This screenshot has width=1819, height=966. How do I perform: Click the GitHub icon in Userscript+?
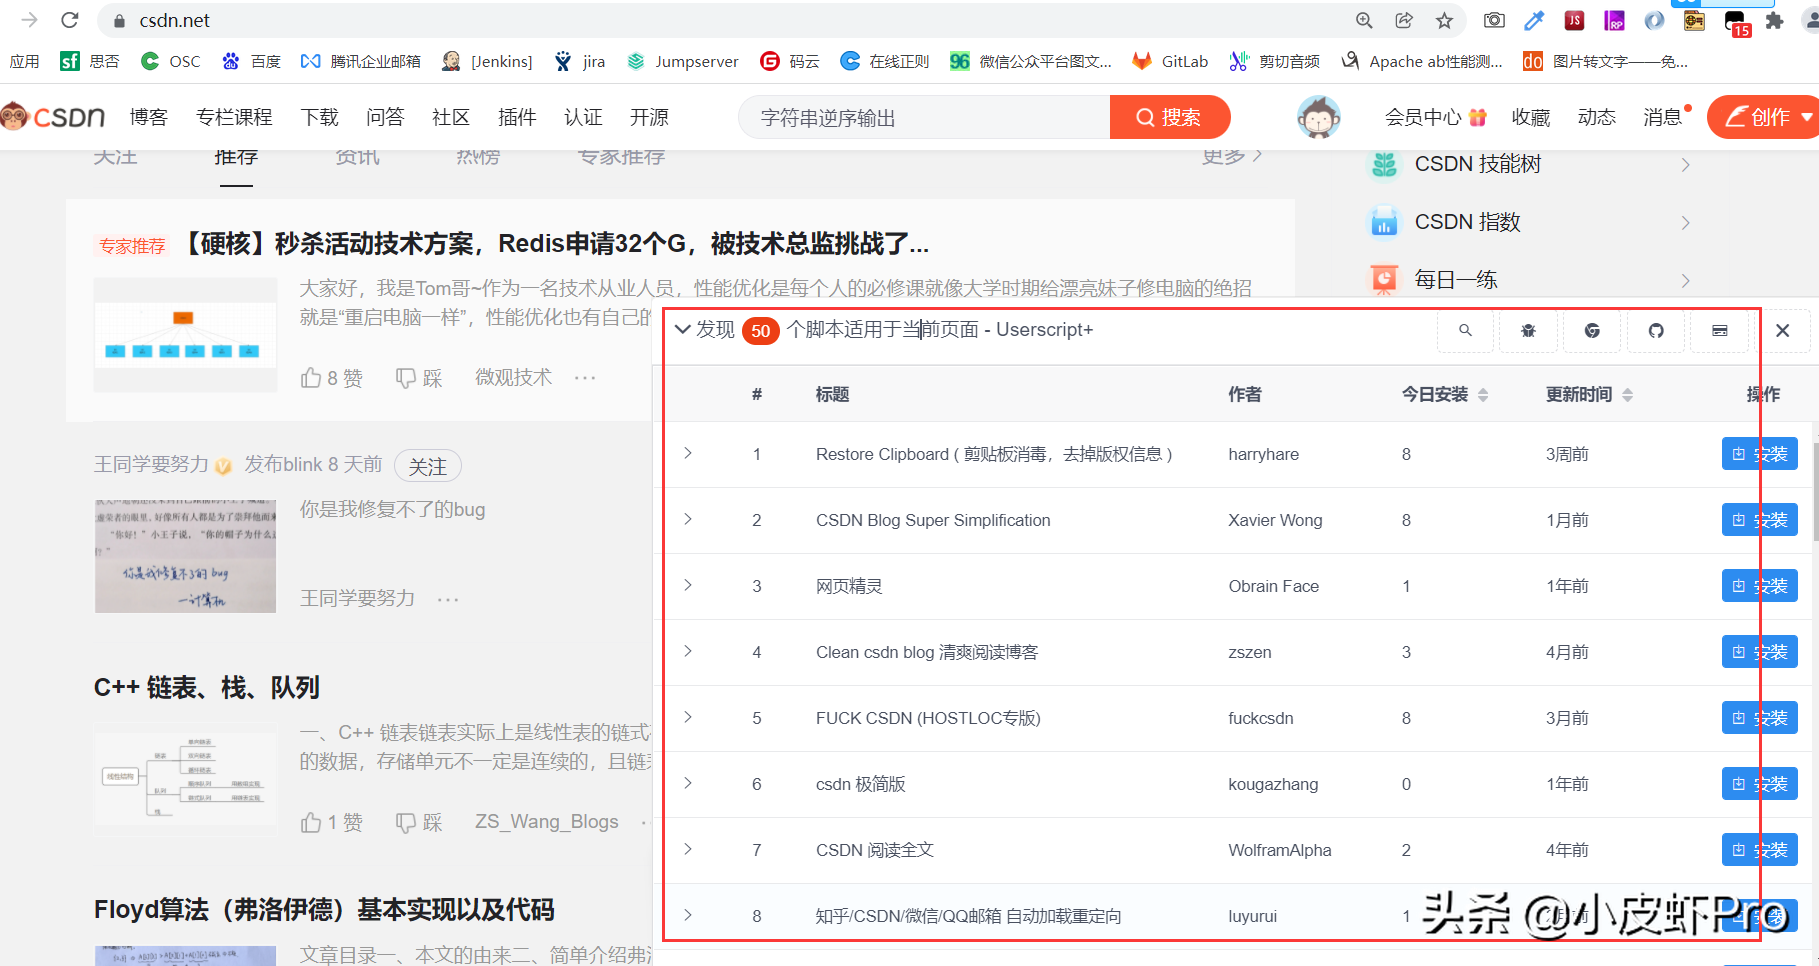point(1656,330)
